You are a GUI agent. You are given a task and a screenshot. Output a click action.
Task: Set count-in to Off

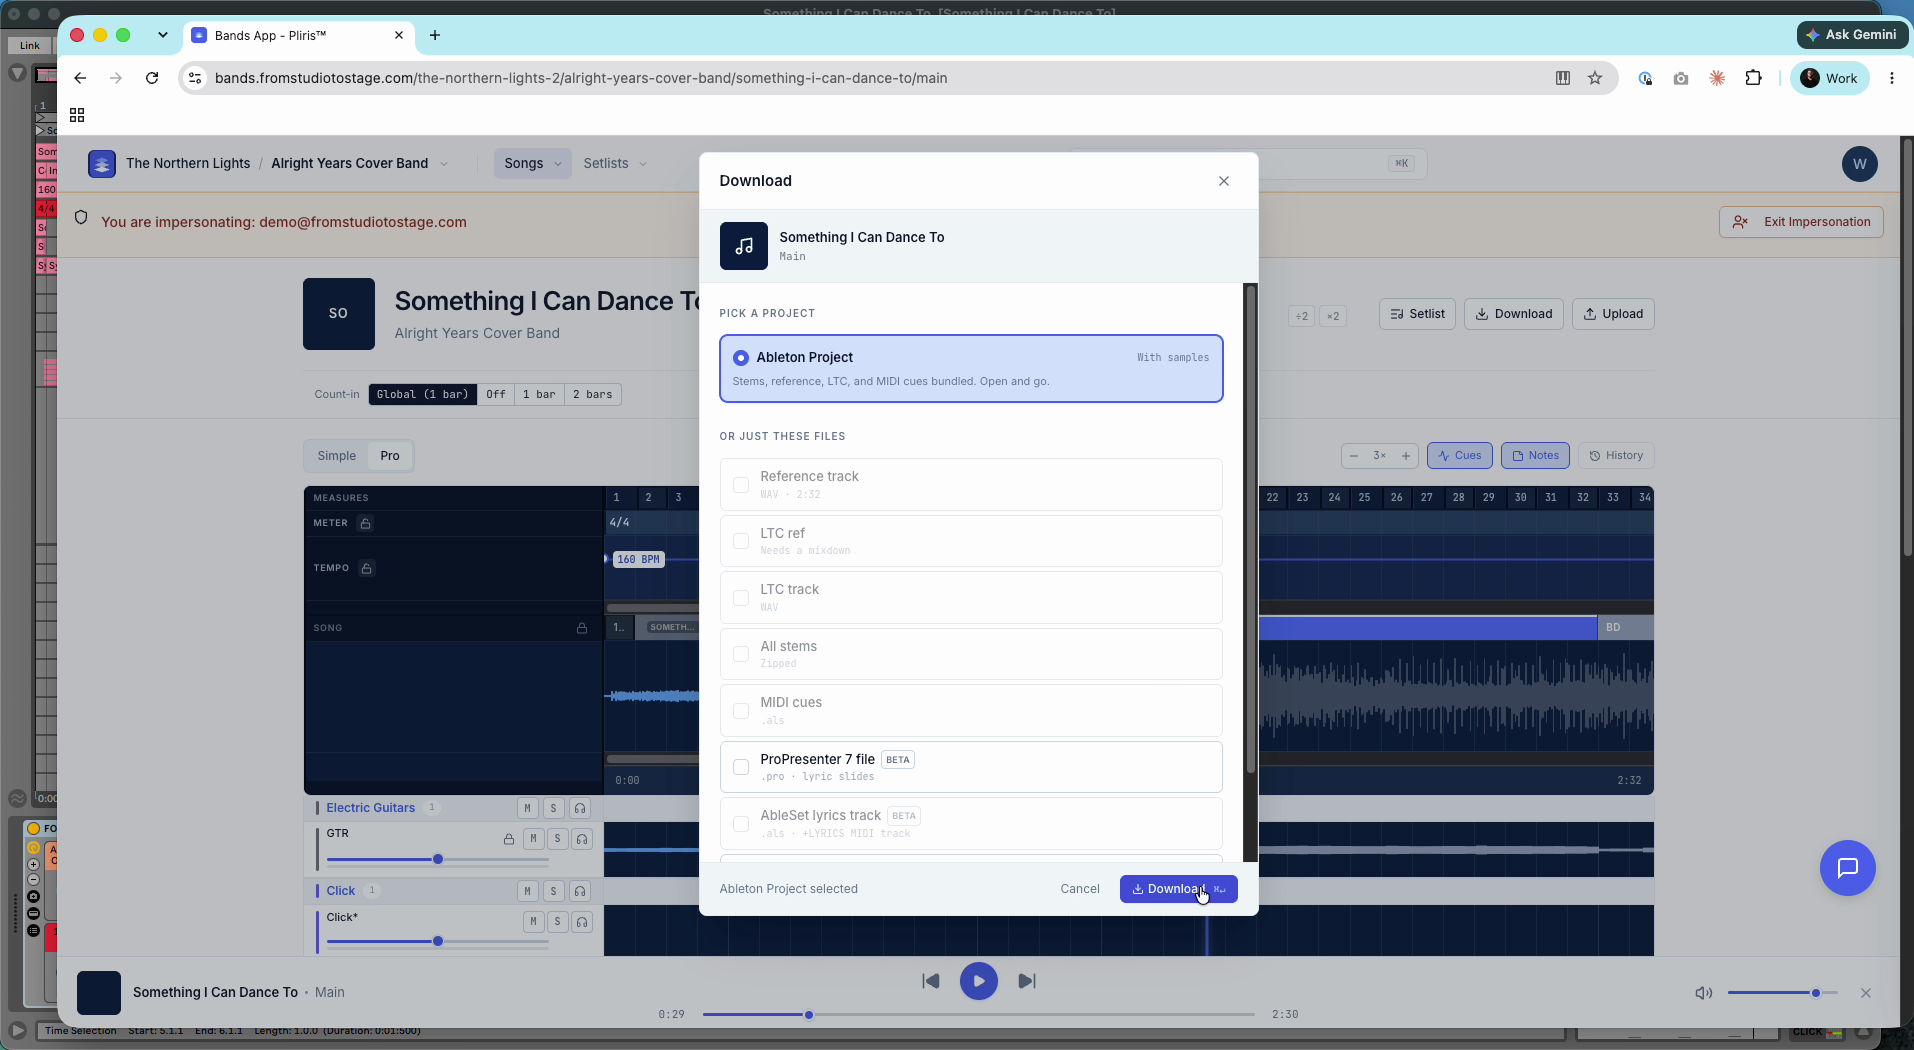click(496, 395)
